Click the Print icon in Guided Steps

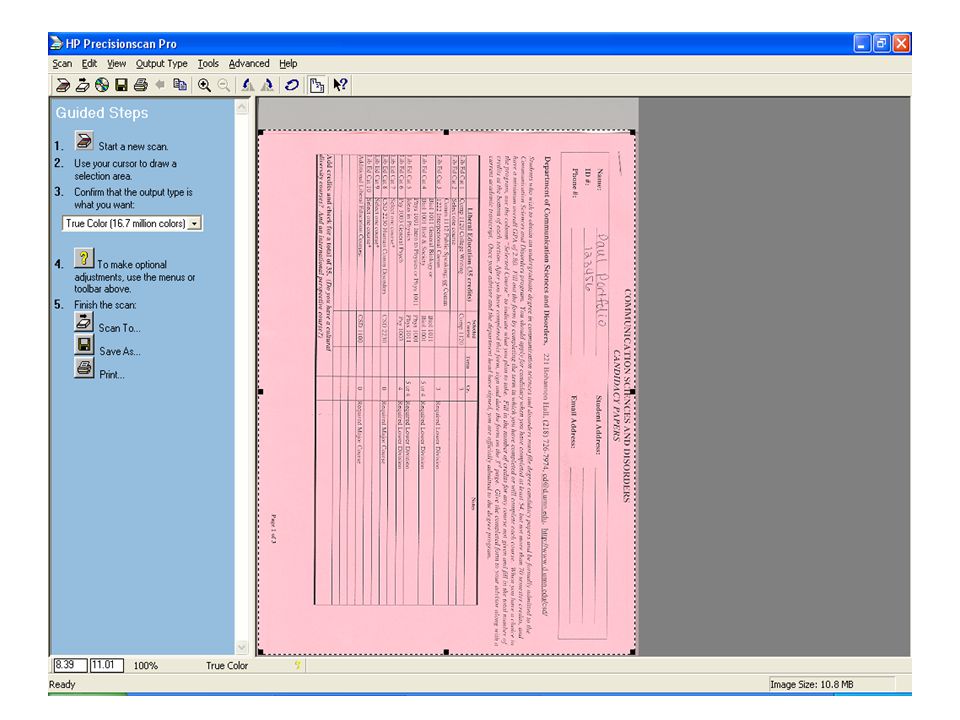point(84,368)
